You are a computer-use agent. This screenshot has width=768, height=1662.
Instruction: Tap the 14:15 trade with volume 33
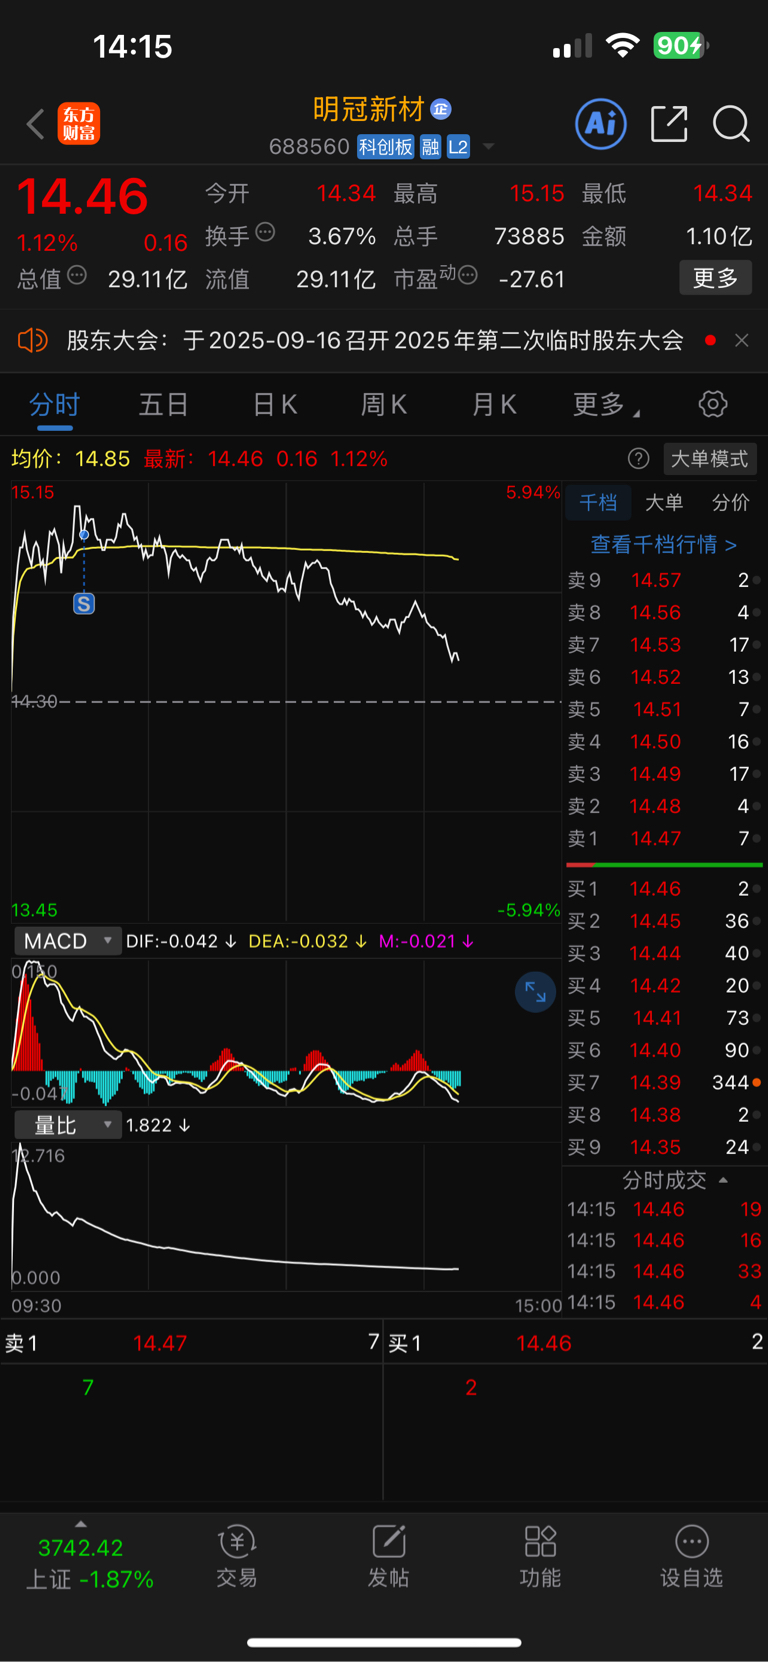(664, 1271)
